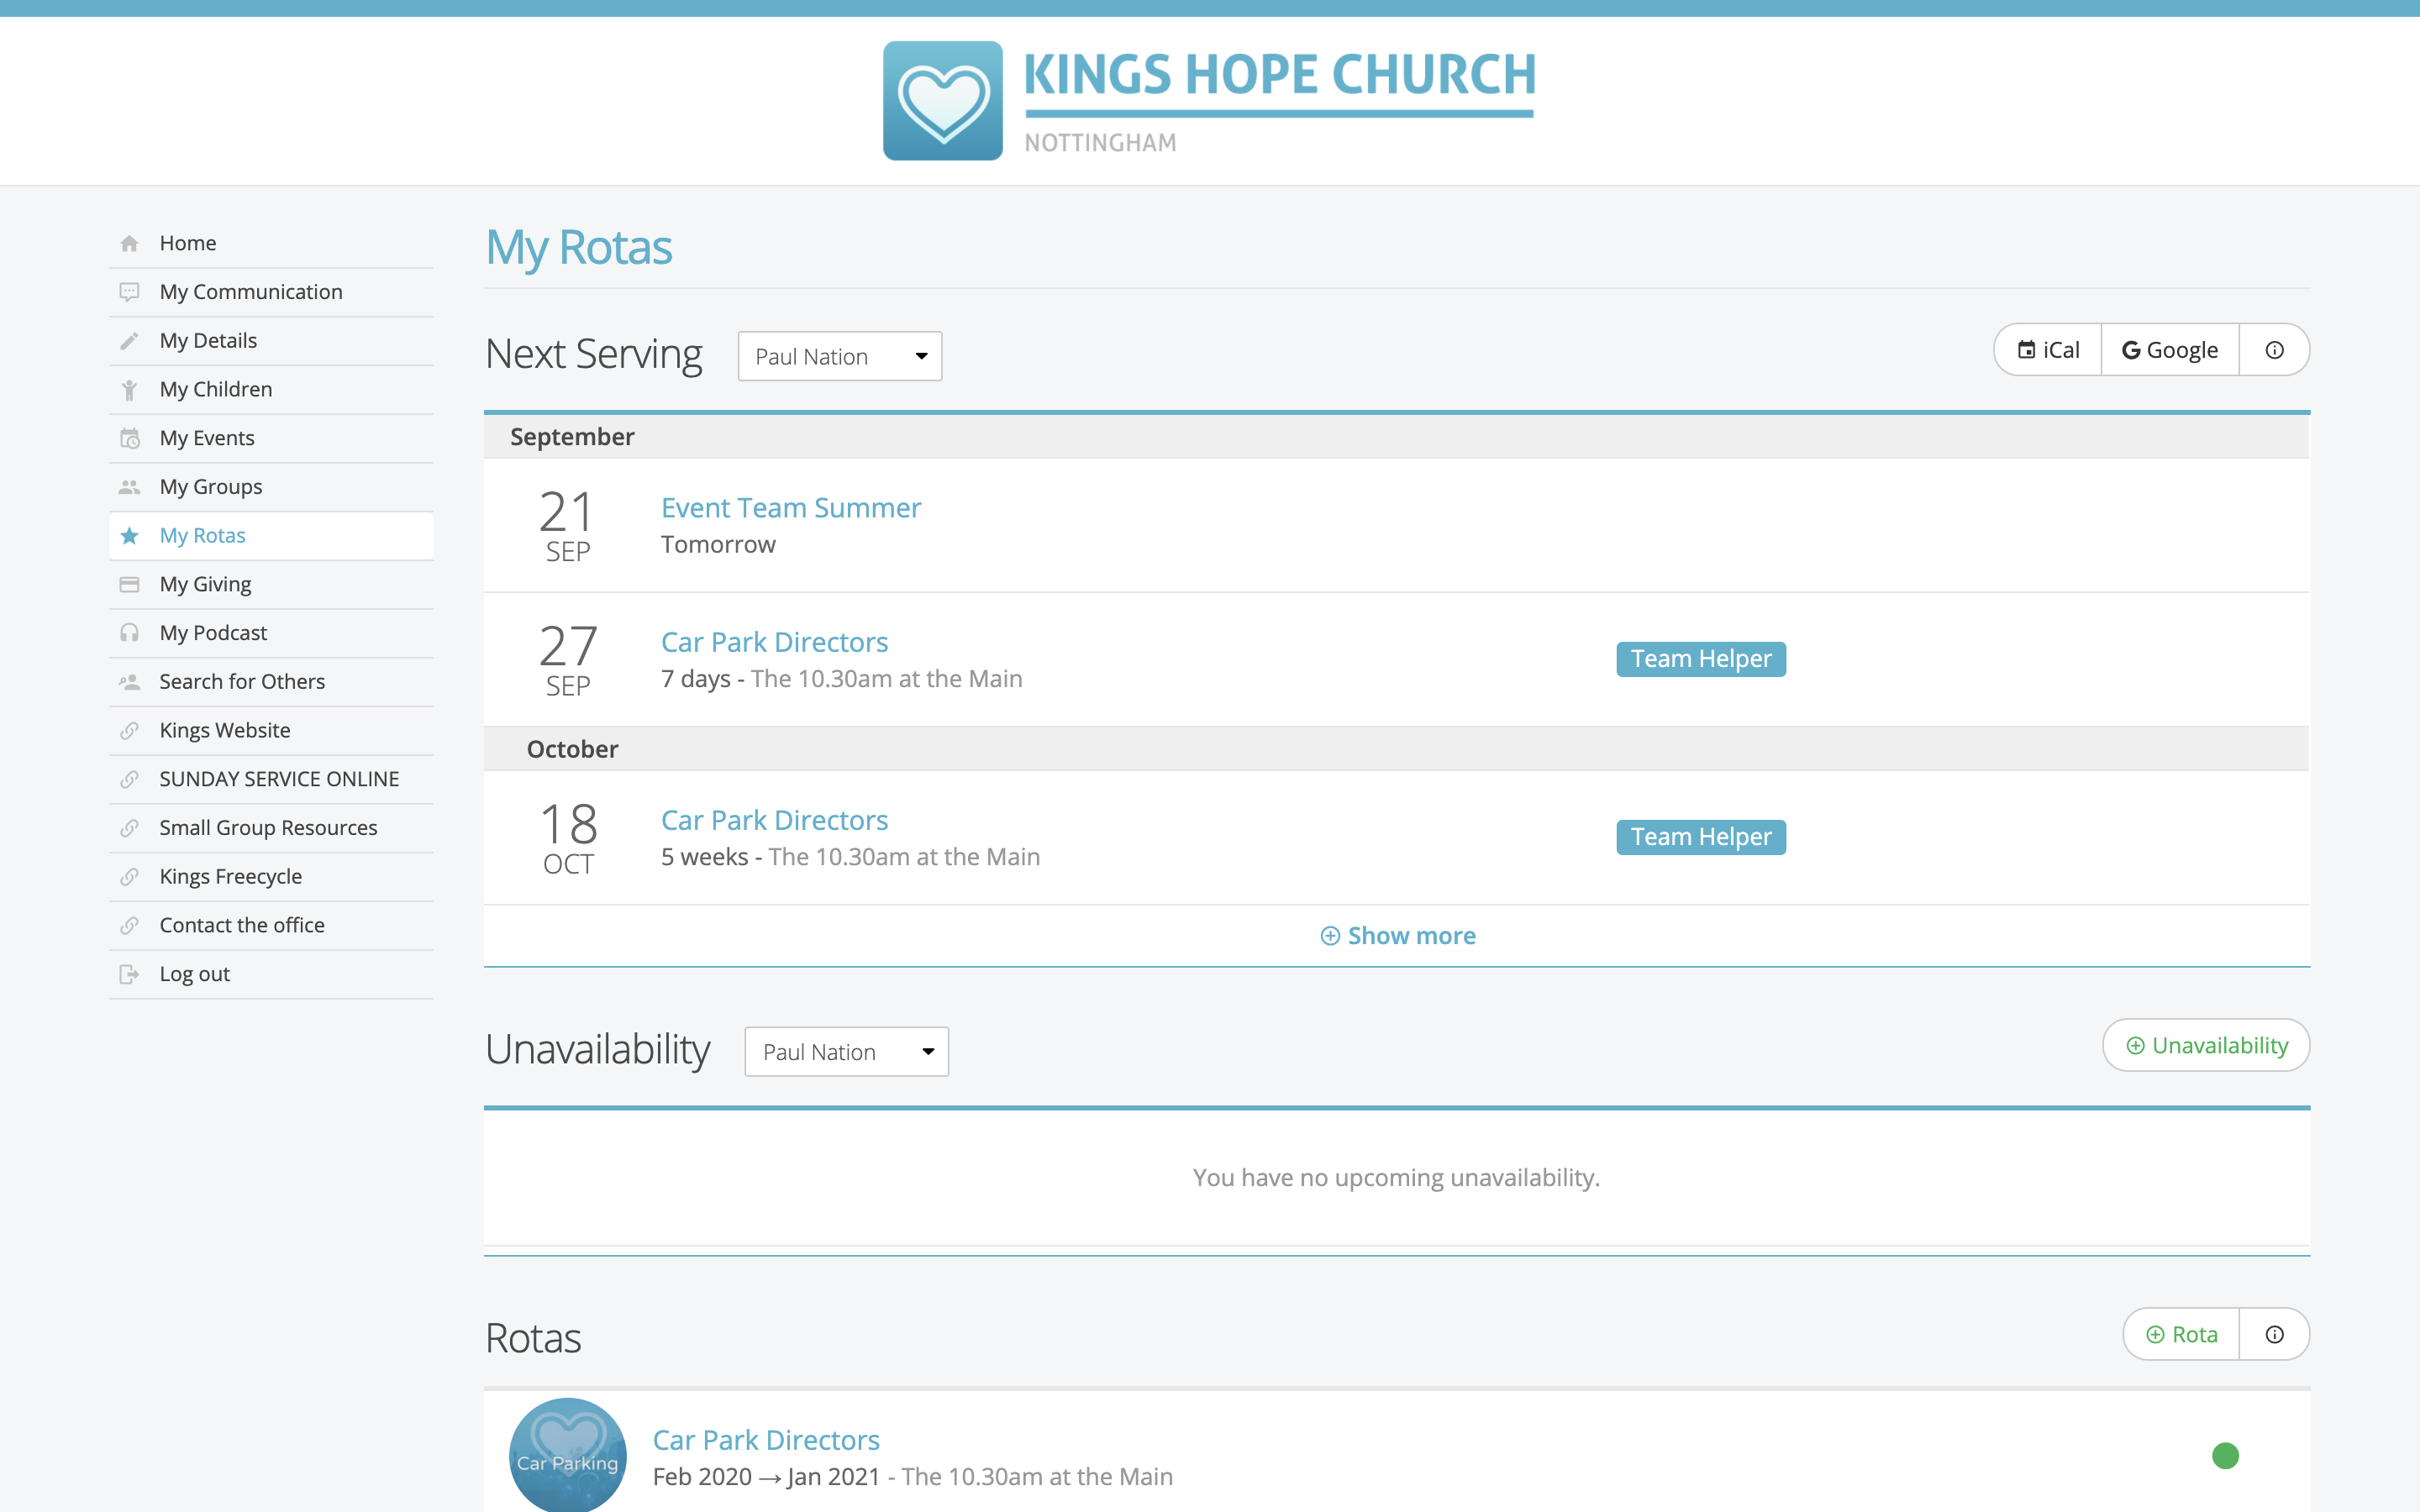Click the My Events calendar icon
The width and height of the screenshot is (2420, 1512).
[x=131, y=437]
